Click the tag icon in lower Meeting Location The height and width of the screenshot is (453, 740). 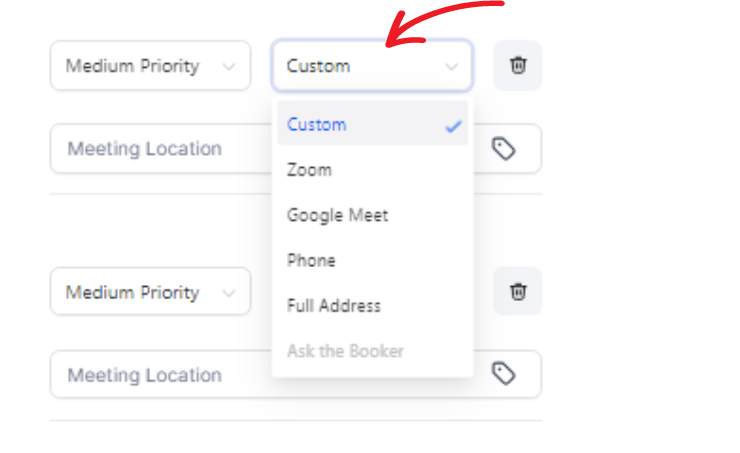[504, 374]
